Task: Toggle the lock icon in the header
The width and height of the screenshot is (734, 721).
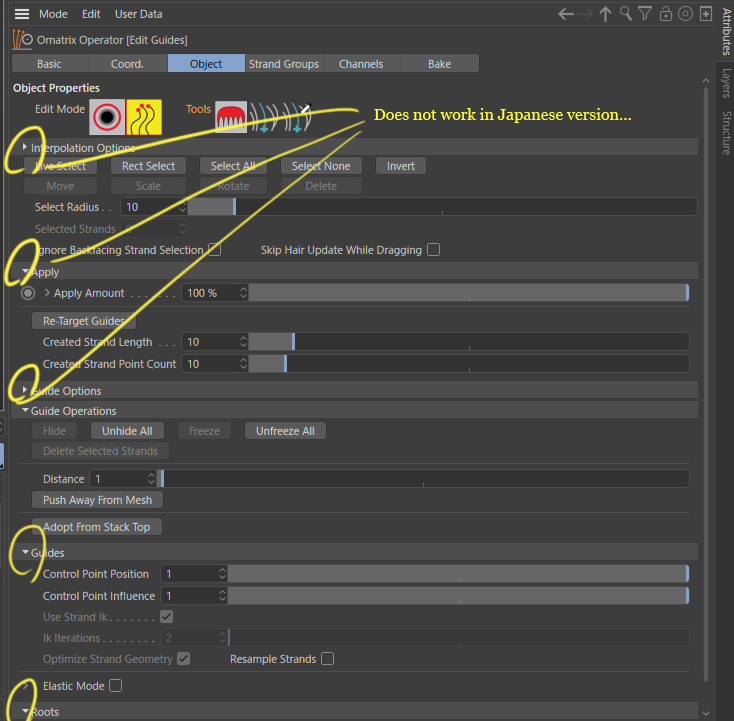Action: click(665, 14)
